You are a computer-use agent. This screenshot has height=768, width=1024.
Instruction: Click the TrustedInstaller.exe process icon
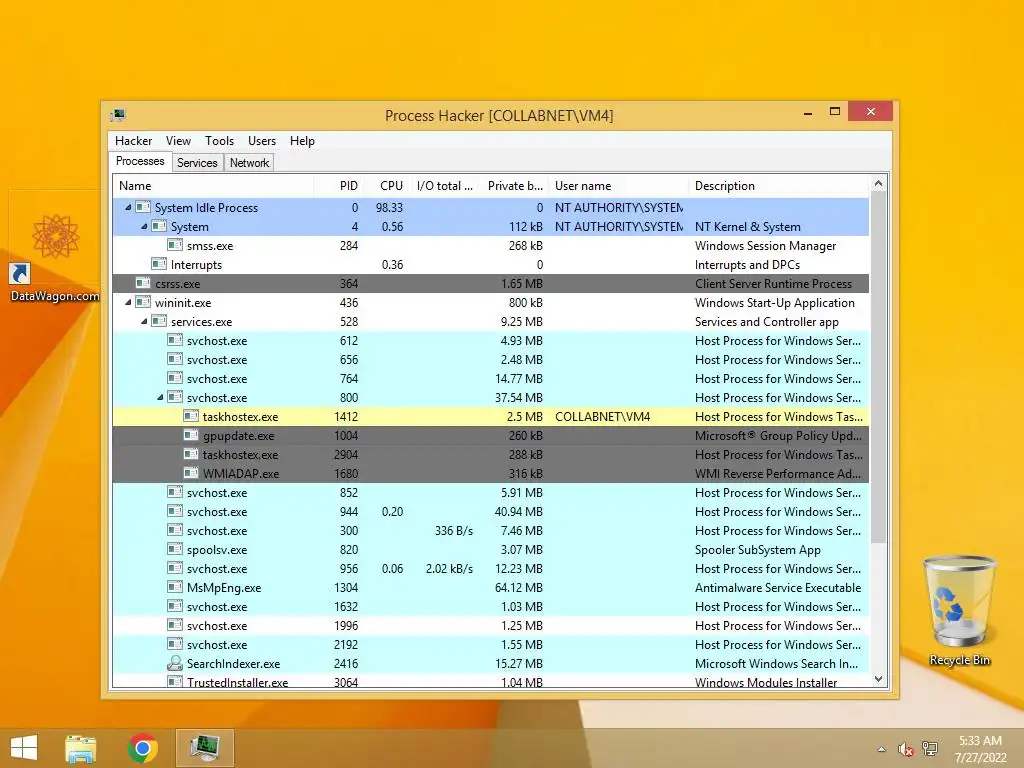[x=174, y=682]
